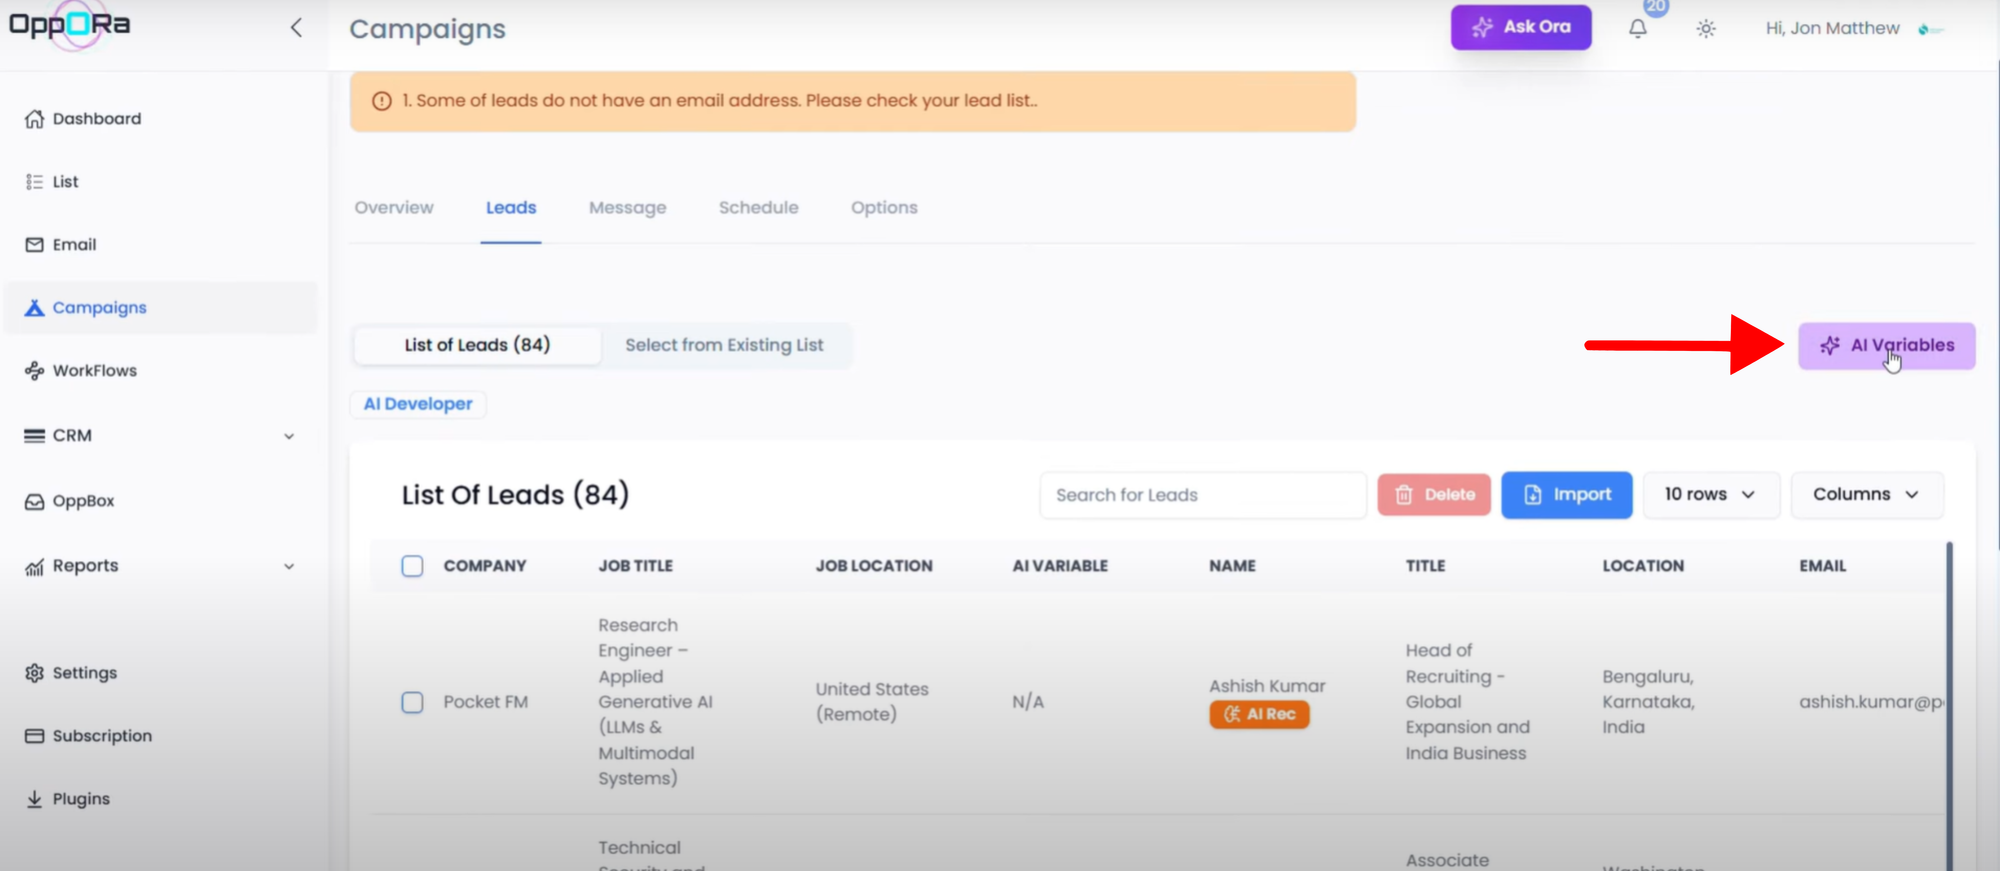
Task: Expand the CRM sidebar menu
Action: [x=288, y=436]
